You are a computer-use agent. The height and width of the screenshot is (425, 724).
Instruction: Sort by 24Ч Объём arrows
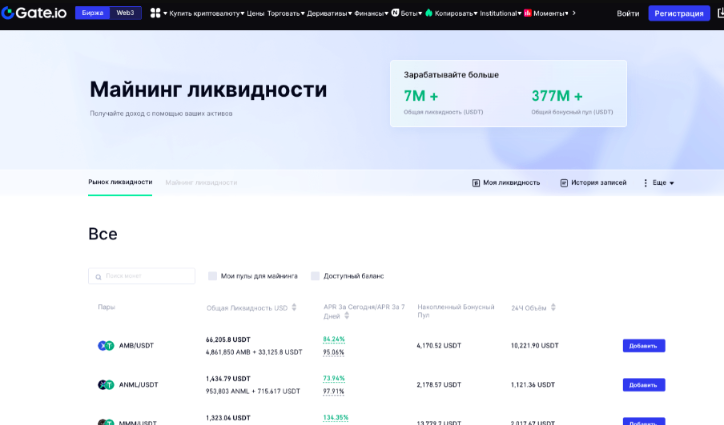point(553,308)
